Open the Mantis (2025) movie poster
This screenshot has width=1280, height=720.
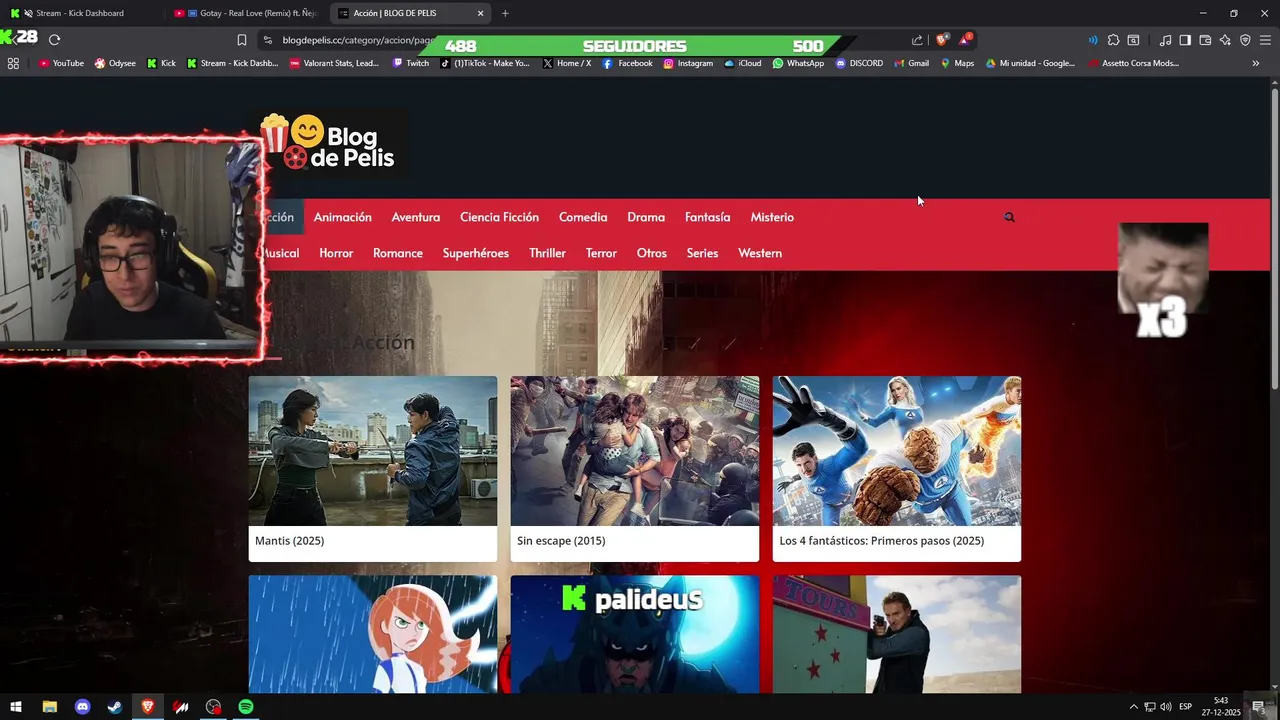[x=373, y=451]
